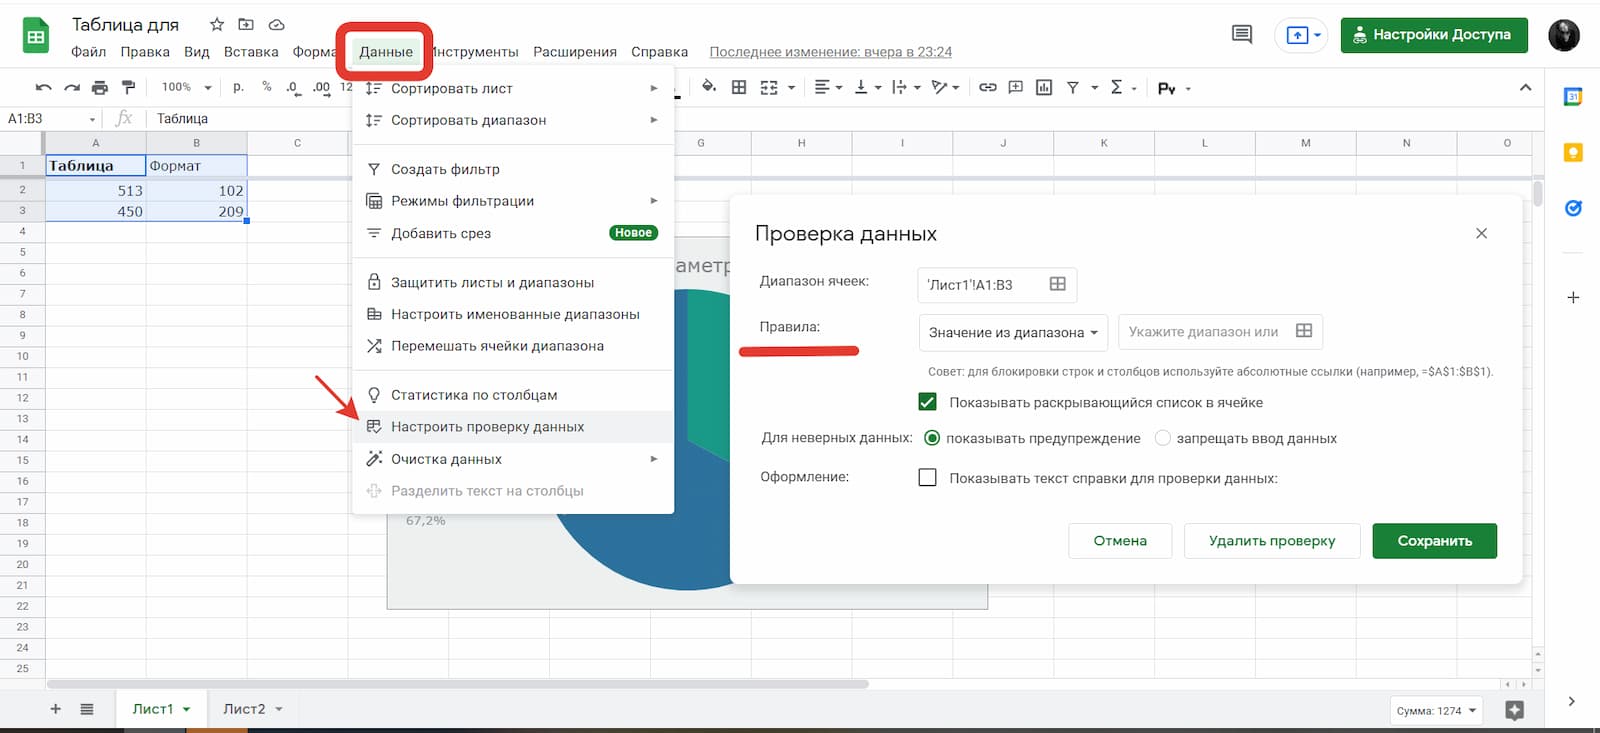
Task: Open the comment history icon
Action: 1242,35
